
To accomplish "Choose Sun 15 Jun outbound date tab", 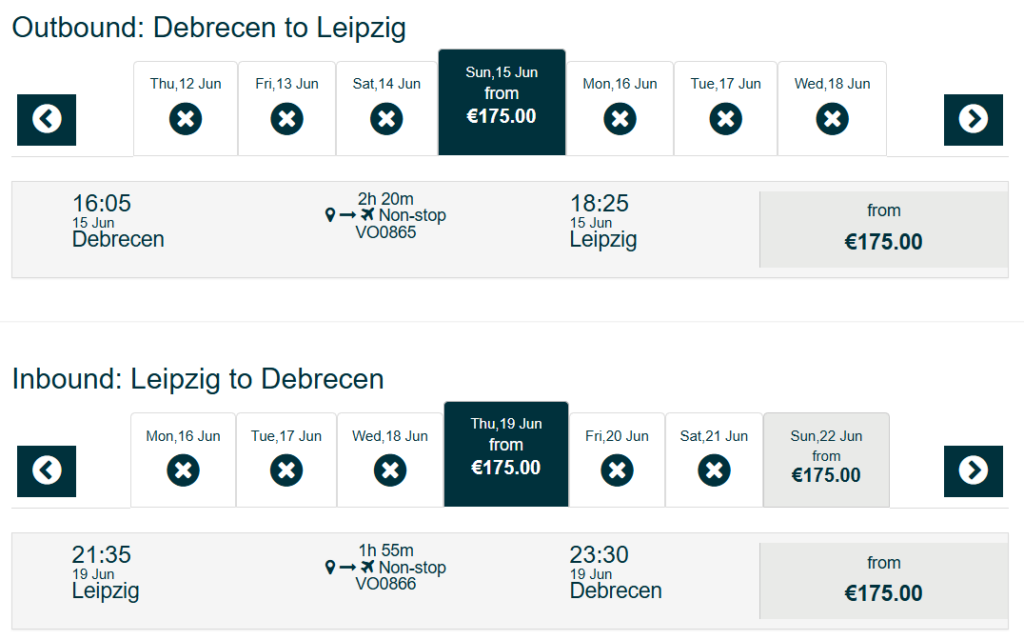I will 501,102.
